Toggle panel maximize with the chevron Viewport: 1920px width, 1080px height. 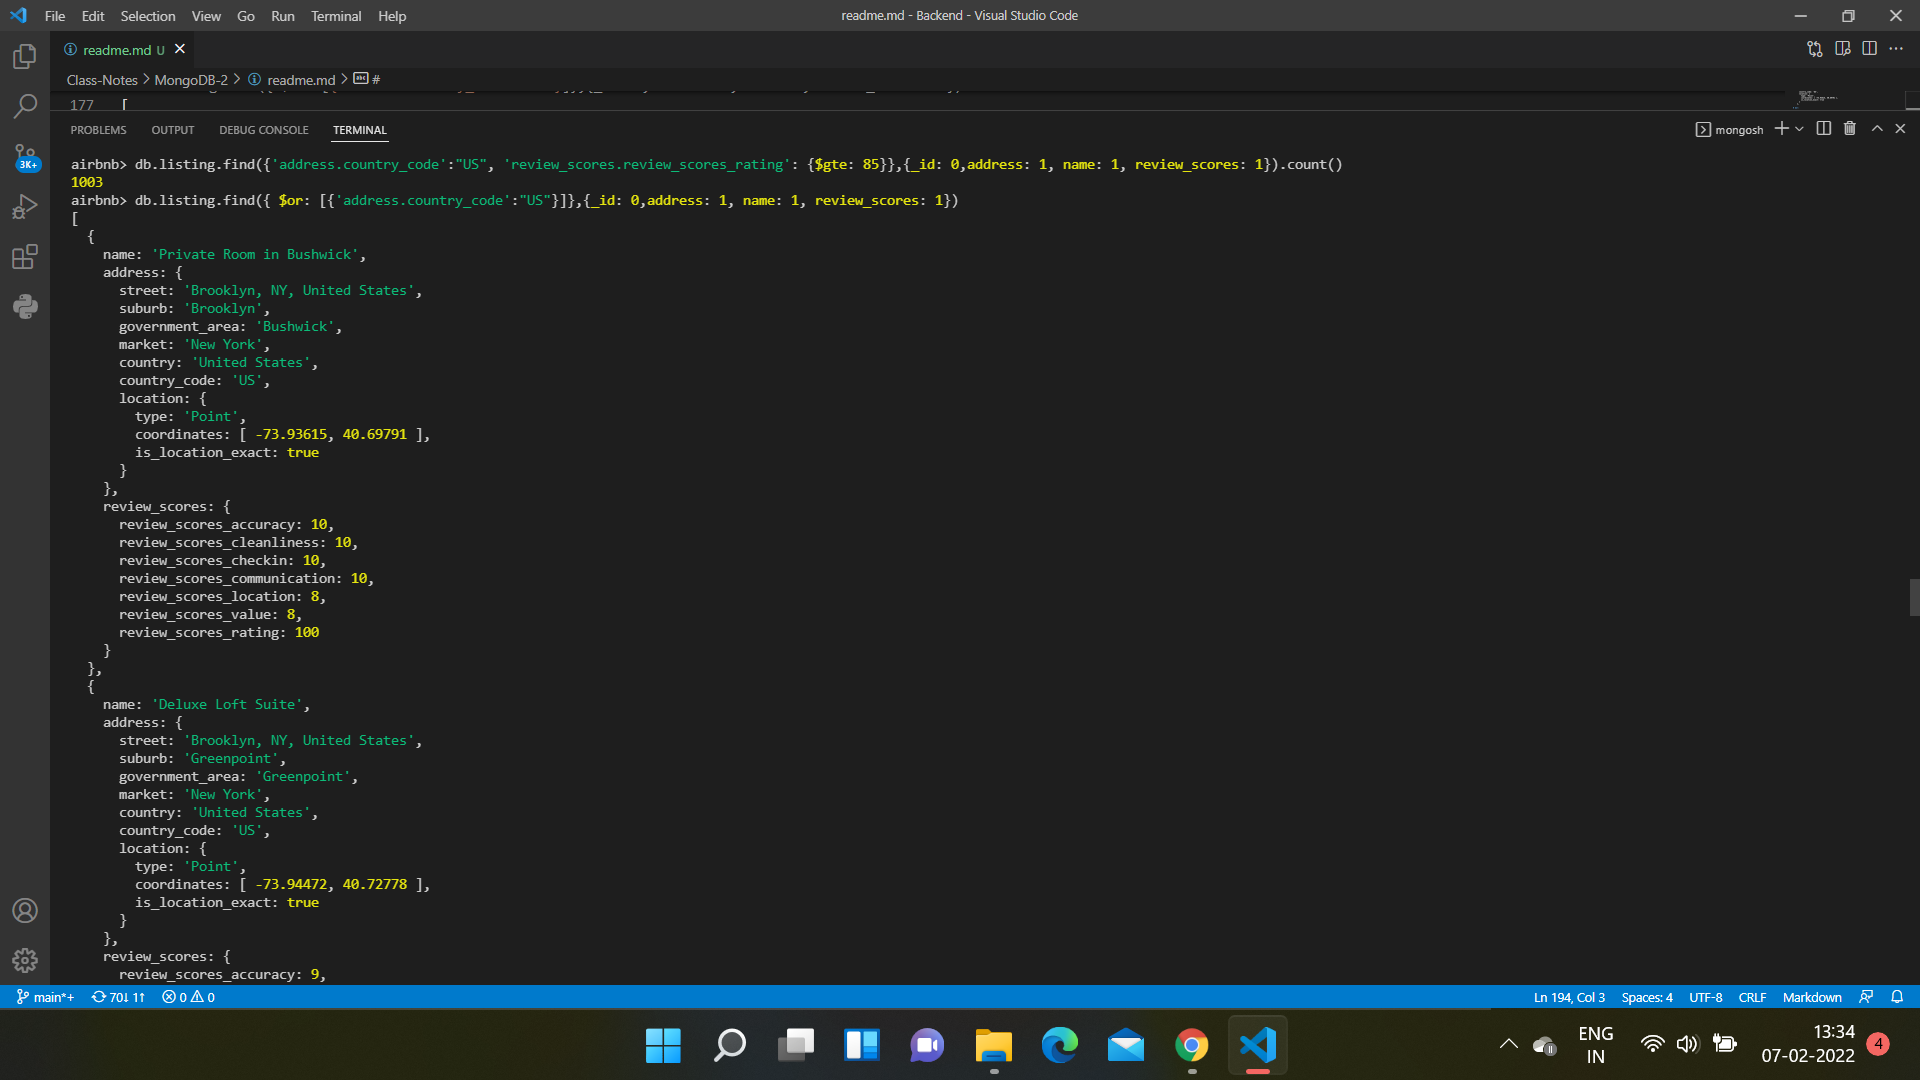(1877, 129)
